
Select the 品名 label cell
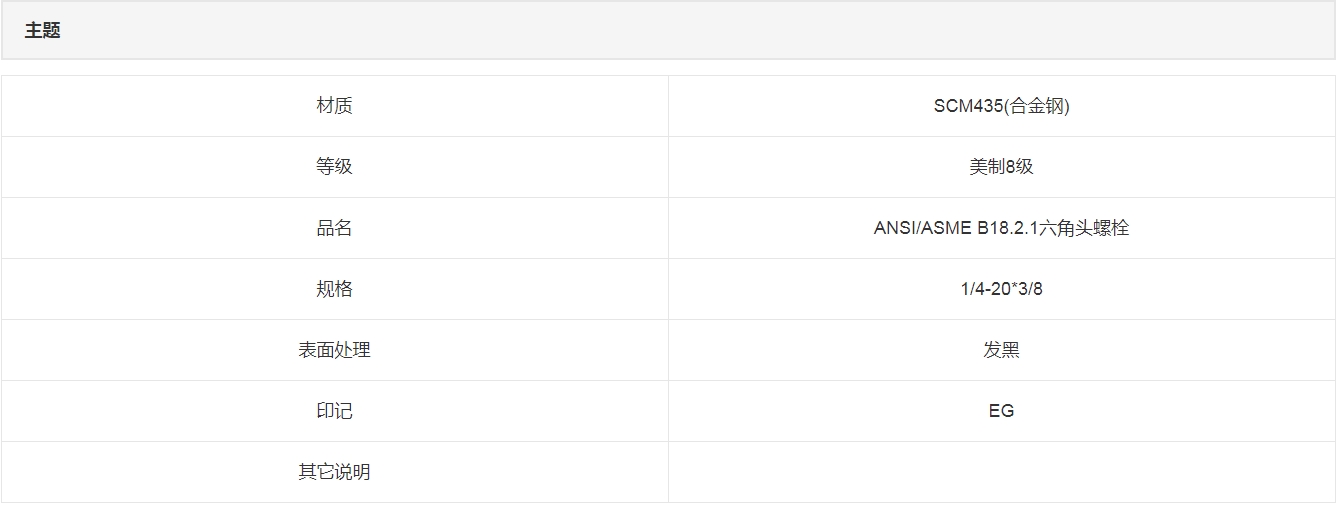point(334,228)
